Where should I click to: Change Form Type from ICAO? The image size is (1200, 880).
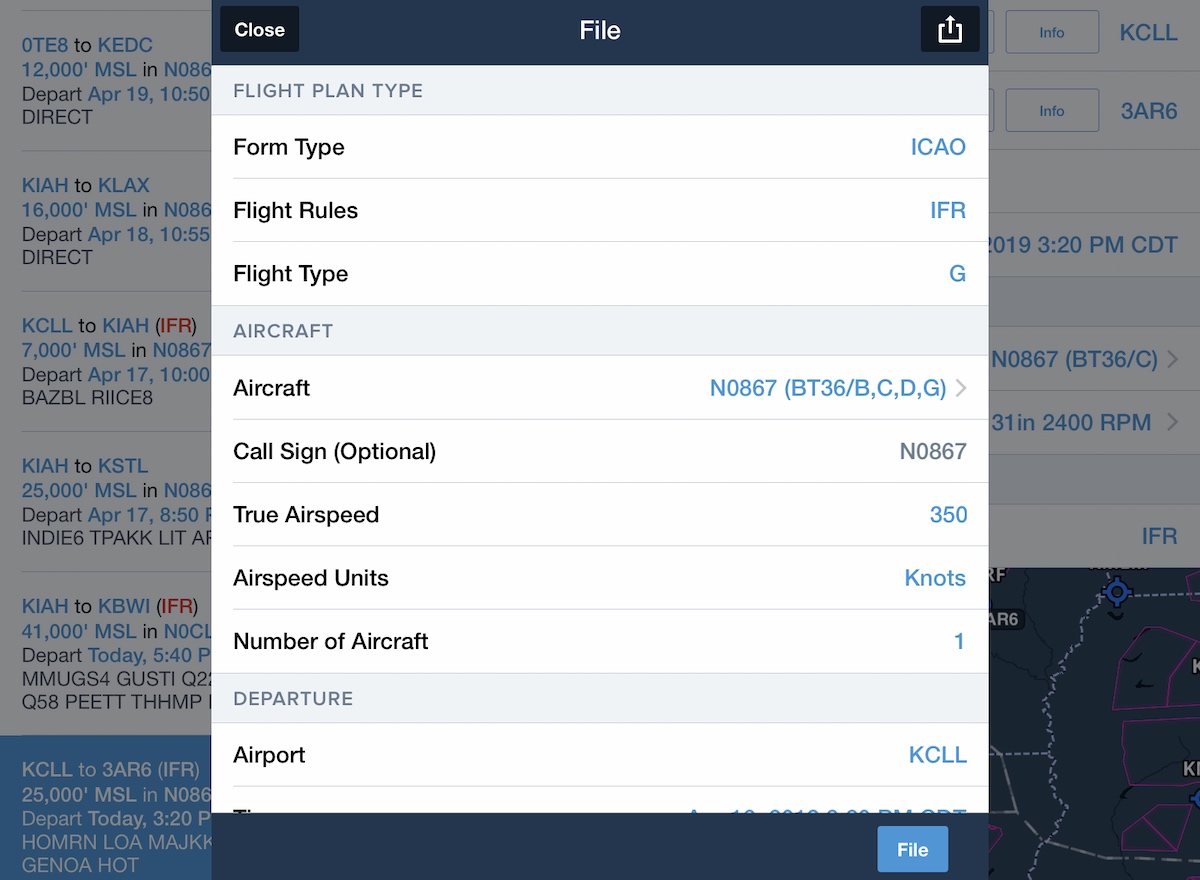click(x=600, y=147)
